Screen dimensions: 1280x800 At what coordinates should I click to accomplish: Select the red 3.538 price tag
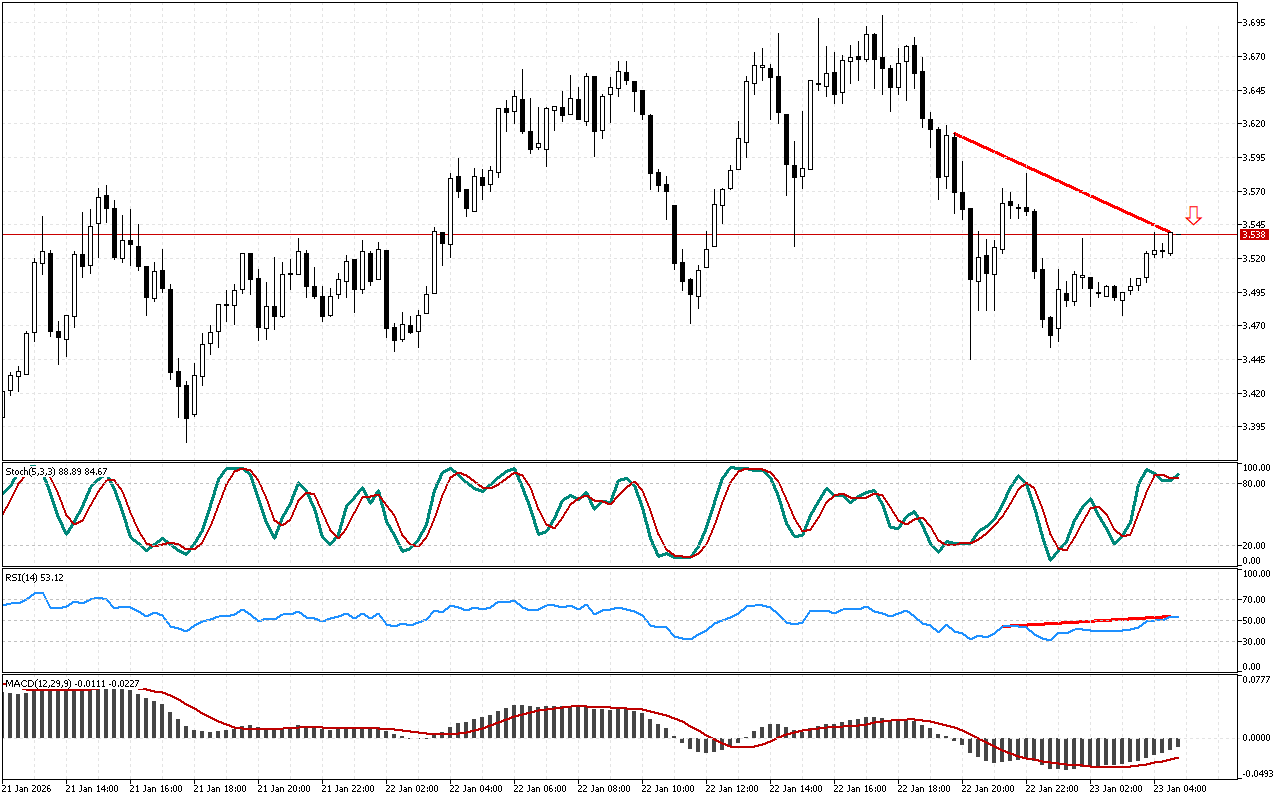tap(1253, 235)
